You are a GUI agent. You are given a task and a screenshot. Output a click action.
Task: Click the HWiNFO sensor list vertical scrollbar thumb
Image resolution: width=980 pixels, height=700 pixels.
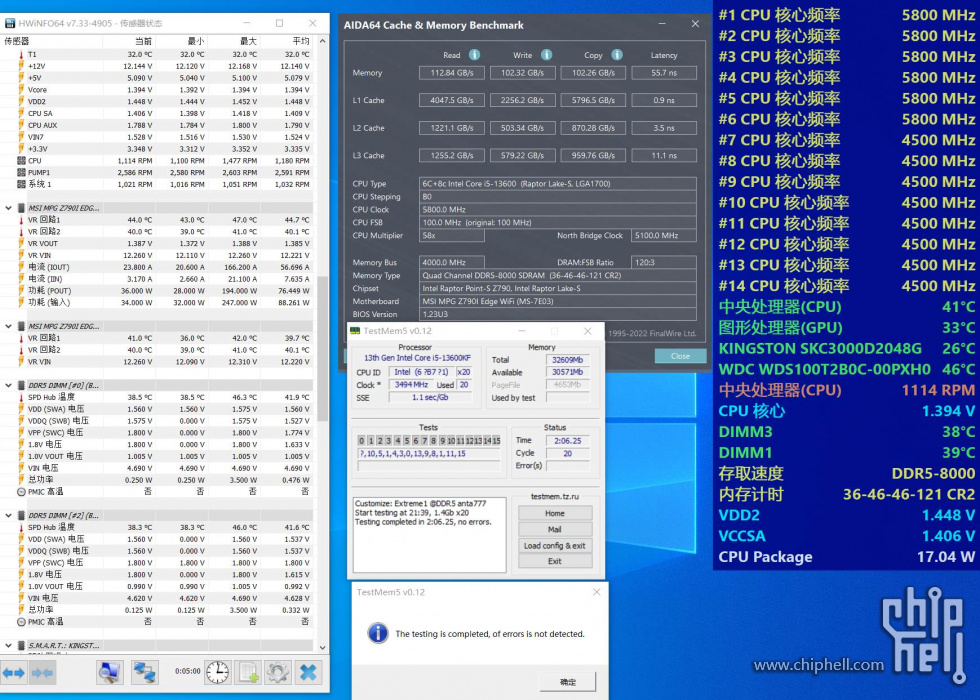coord(322,347)
